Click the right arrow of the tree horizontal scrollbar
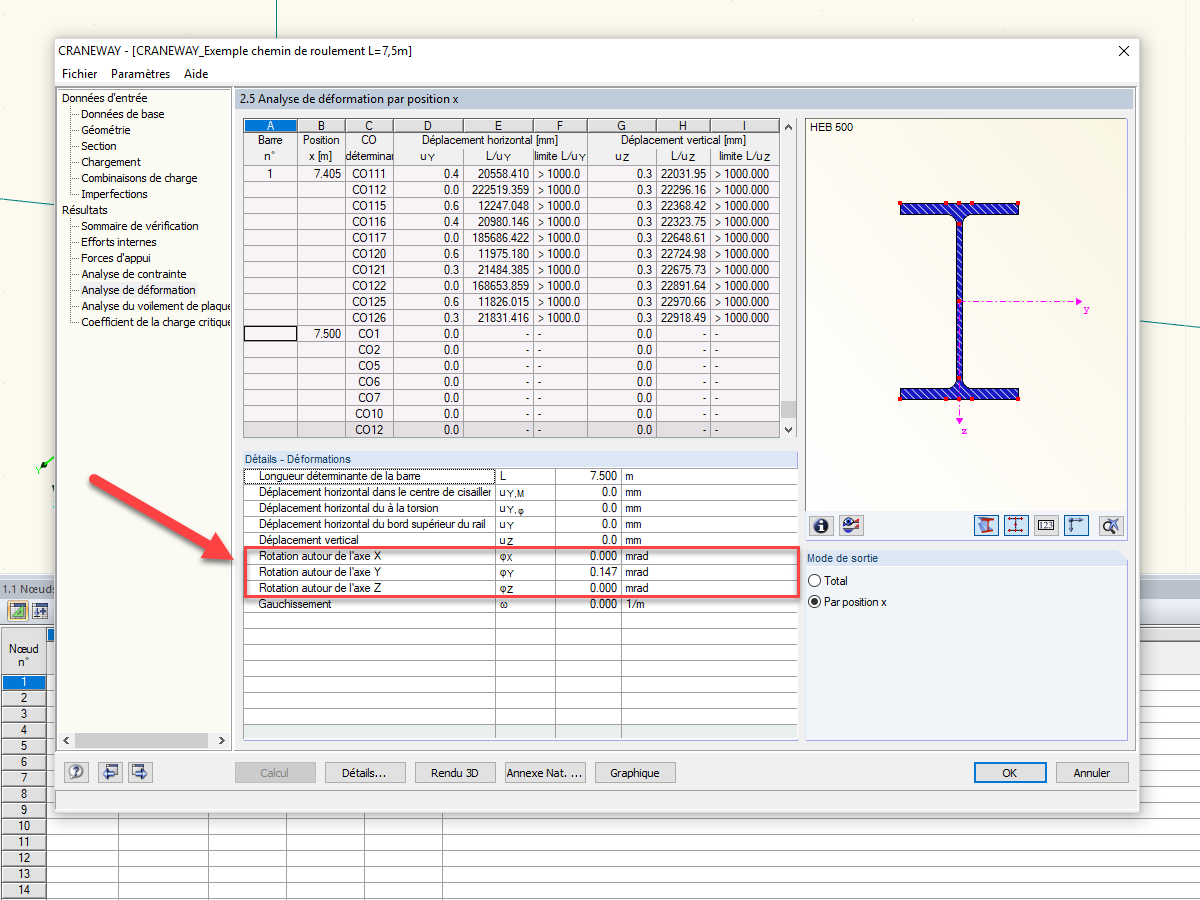The image size is (1200, 900). (x=220, y=740)
